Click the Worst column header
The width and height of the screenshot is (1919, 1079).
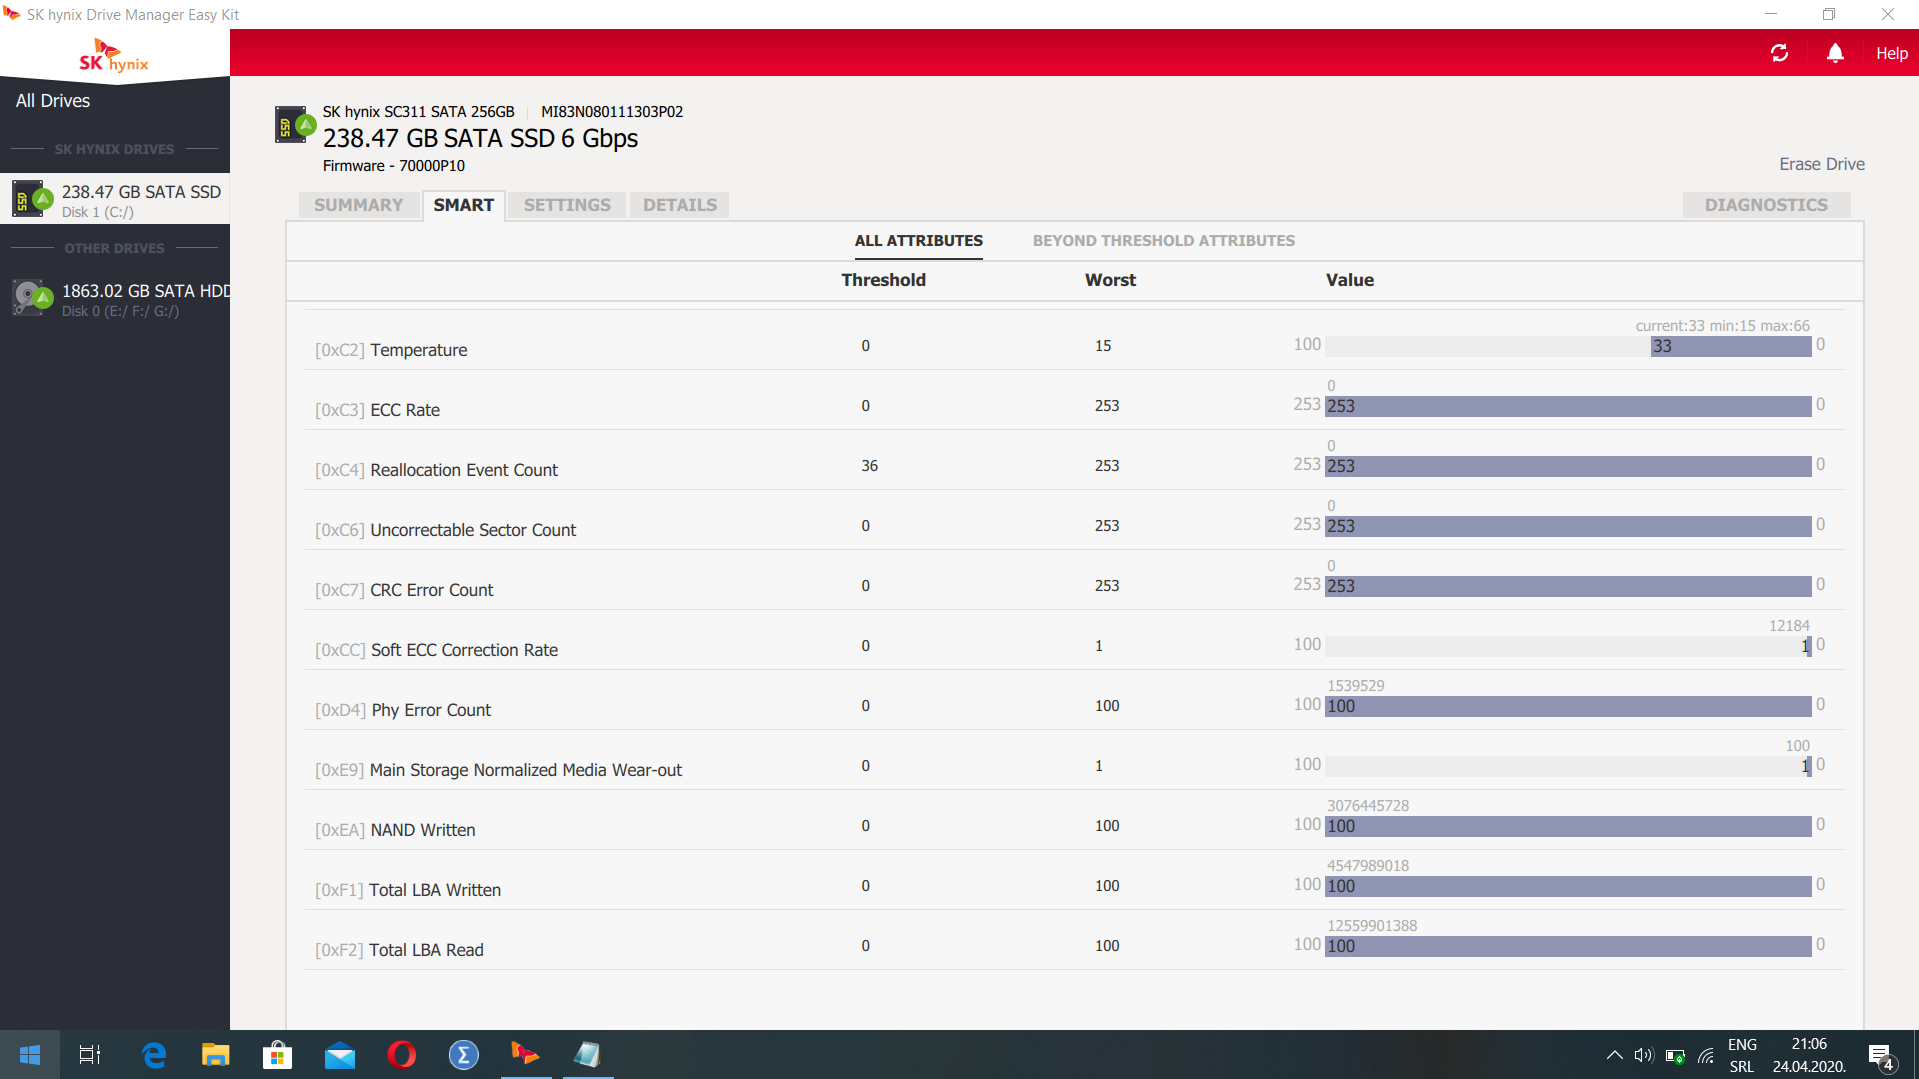pyautogui.click(x=1110, y=280)
